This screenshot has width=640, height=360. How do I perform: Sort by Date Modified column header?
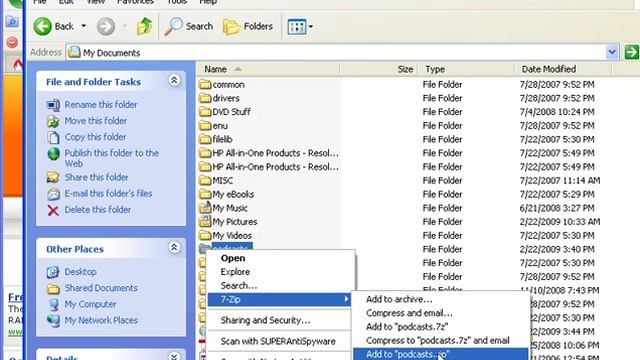[x=564, y=69]
